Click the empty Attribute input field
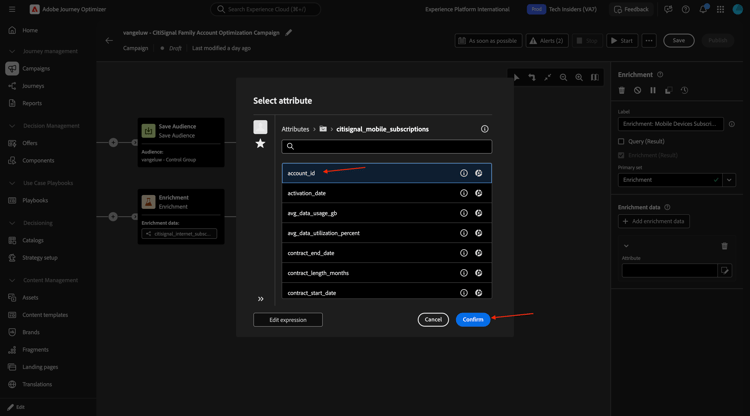This screenshot has width=750, height=416. pos(669,271)
